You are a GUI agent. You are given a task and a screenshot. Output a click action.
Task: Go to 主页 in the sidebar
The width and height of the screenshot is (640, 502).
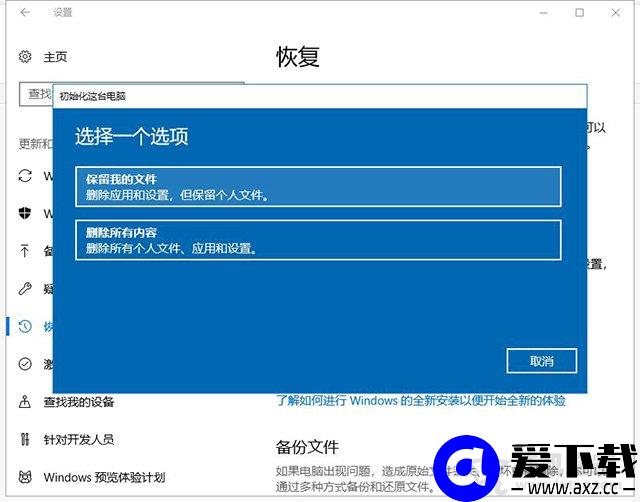[55, 57]
